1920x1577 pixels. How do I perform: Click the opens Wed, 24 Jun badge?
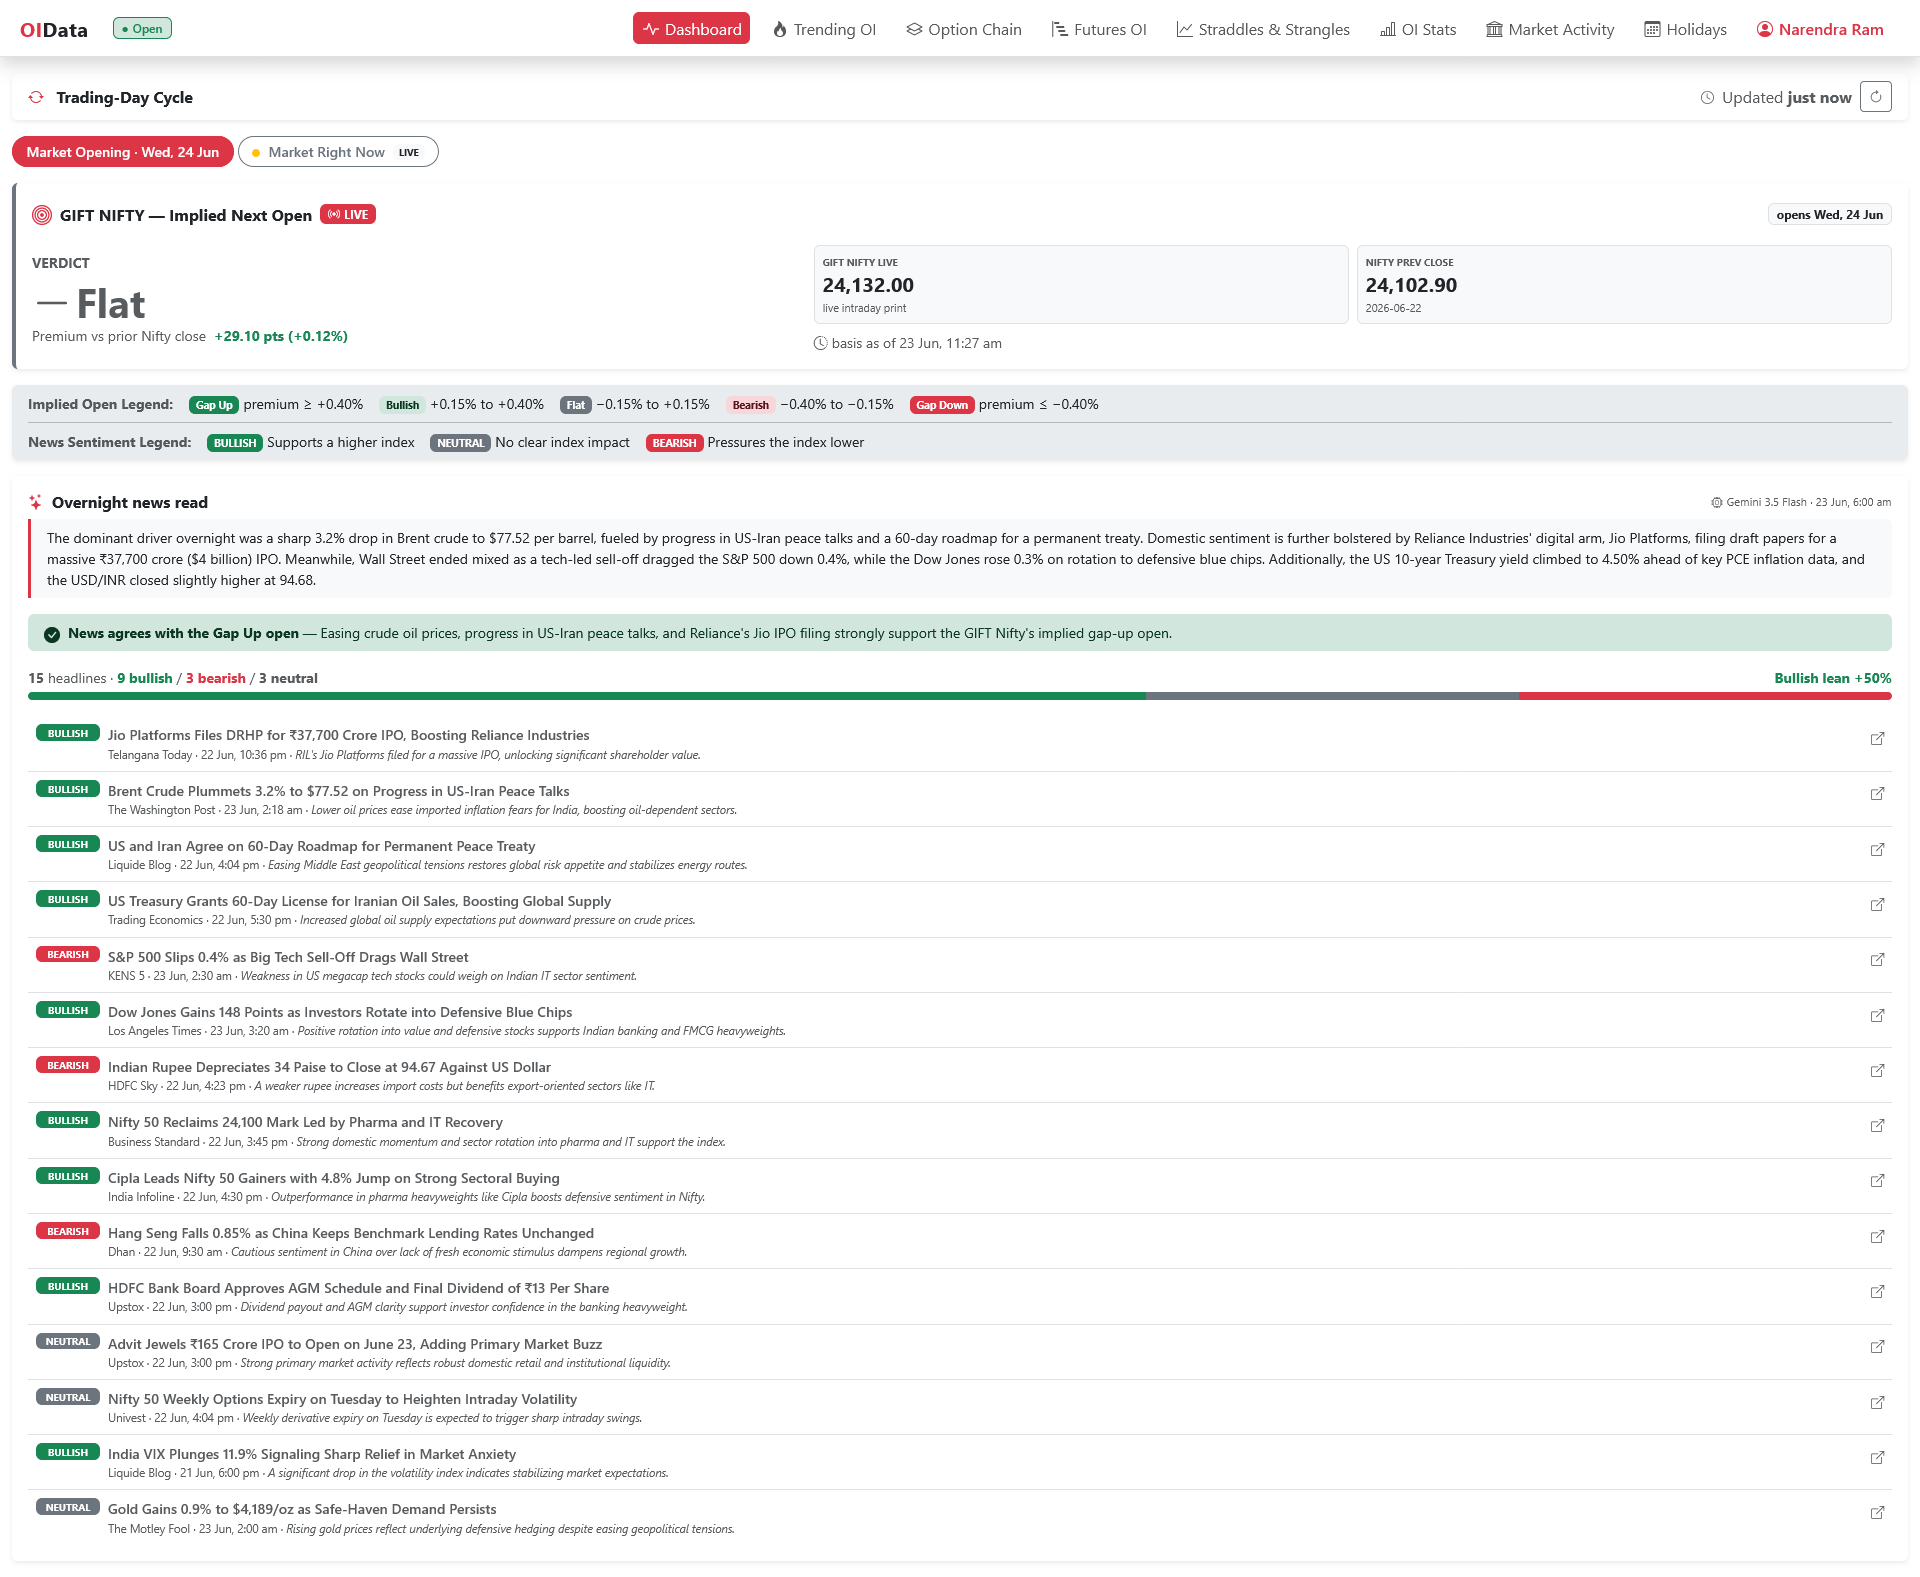tap(1829, 215)
